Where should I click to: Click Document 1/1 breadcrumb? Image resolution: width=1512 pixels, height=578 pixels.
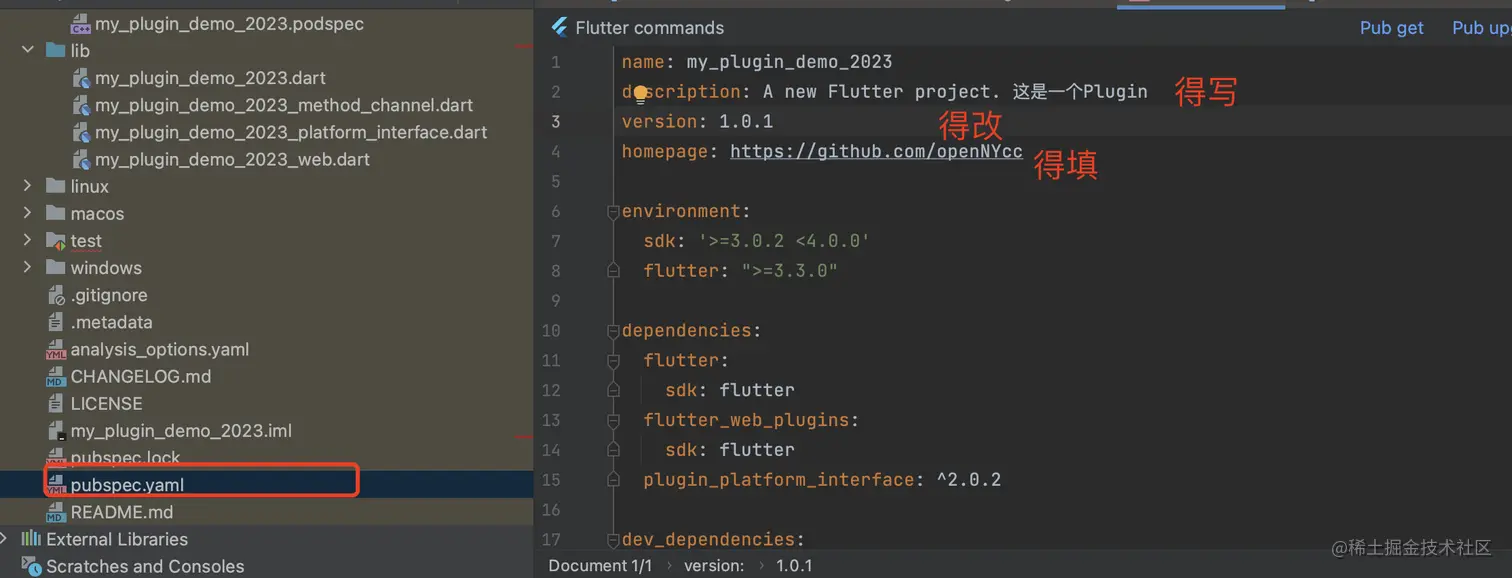coord(600,566)
